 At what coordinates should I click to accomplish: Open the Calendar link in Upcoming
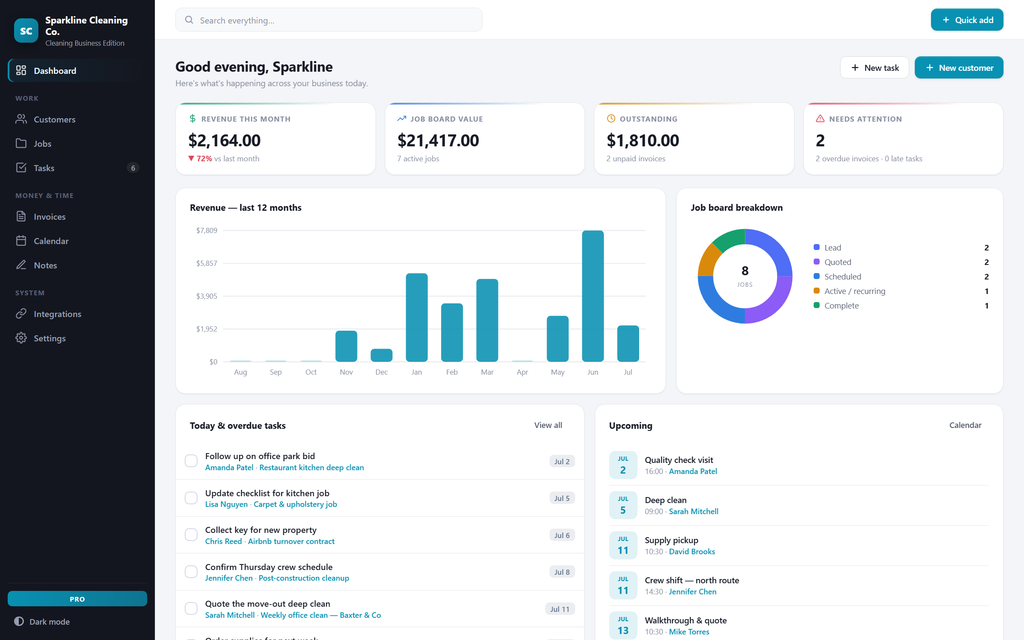(965, 425)
